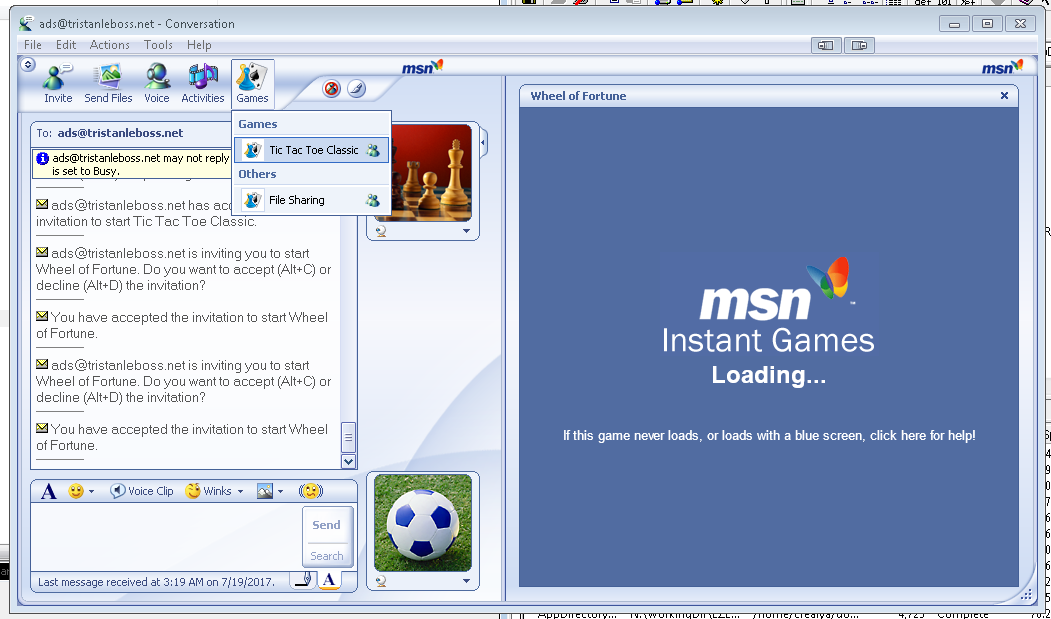Click inside the message input box
This screenshot has height=619, width=1051.
pos(166,537)
